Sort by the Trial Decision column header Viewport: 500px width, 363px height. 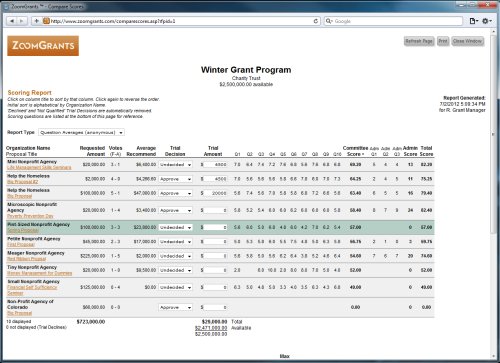point(175,151)
